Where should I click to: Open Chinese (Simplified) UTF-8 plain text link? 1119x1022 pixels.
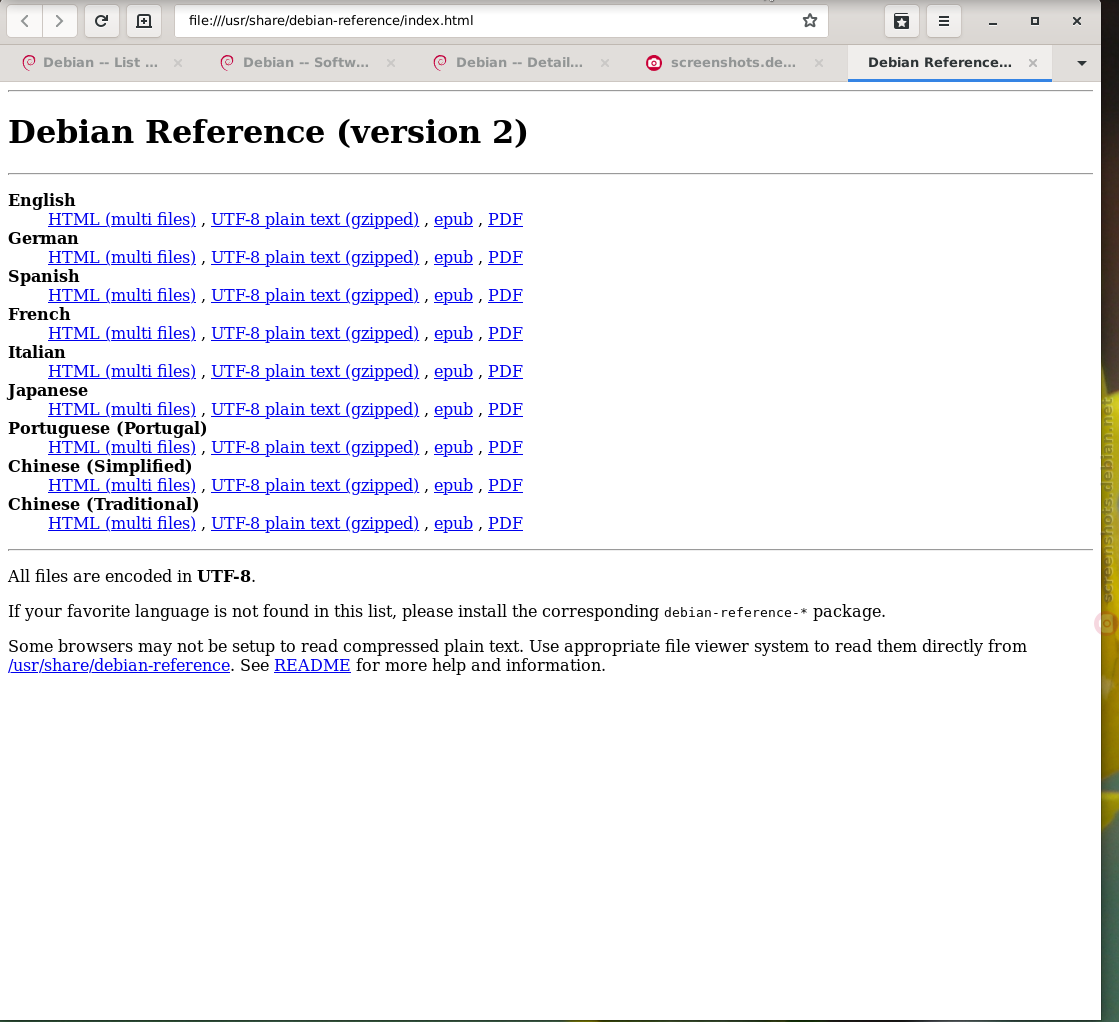315,485
